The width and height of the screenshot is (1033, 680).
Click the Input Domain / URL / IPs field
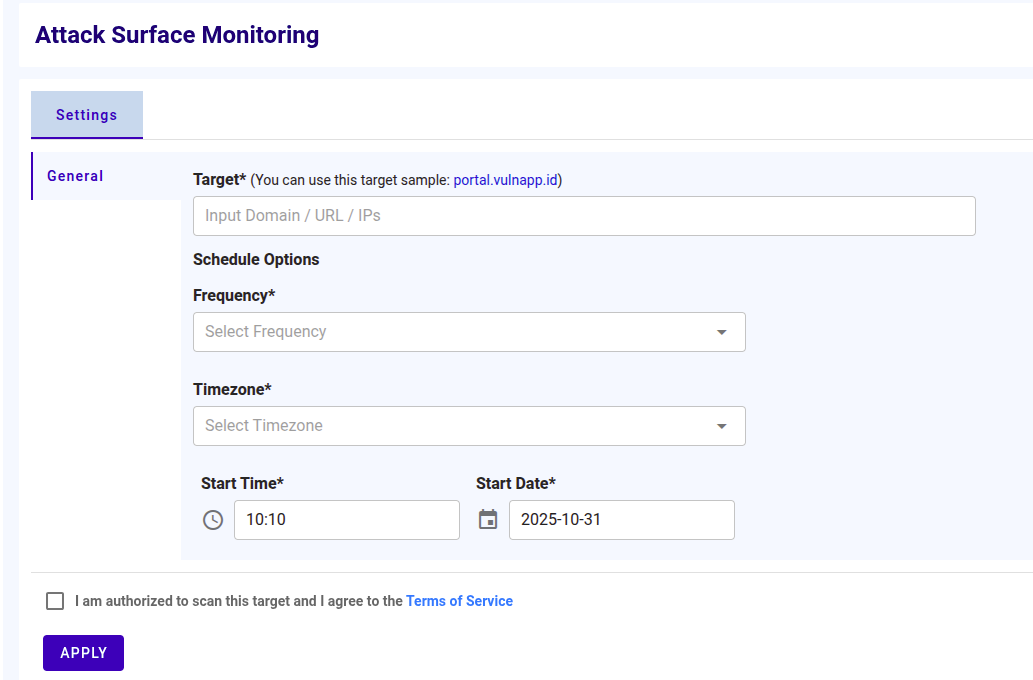pos(584,215)
